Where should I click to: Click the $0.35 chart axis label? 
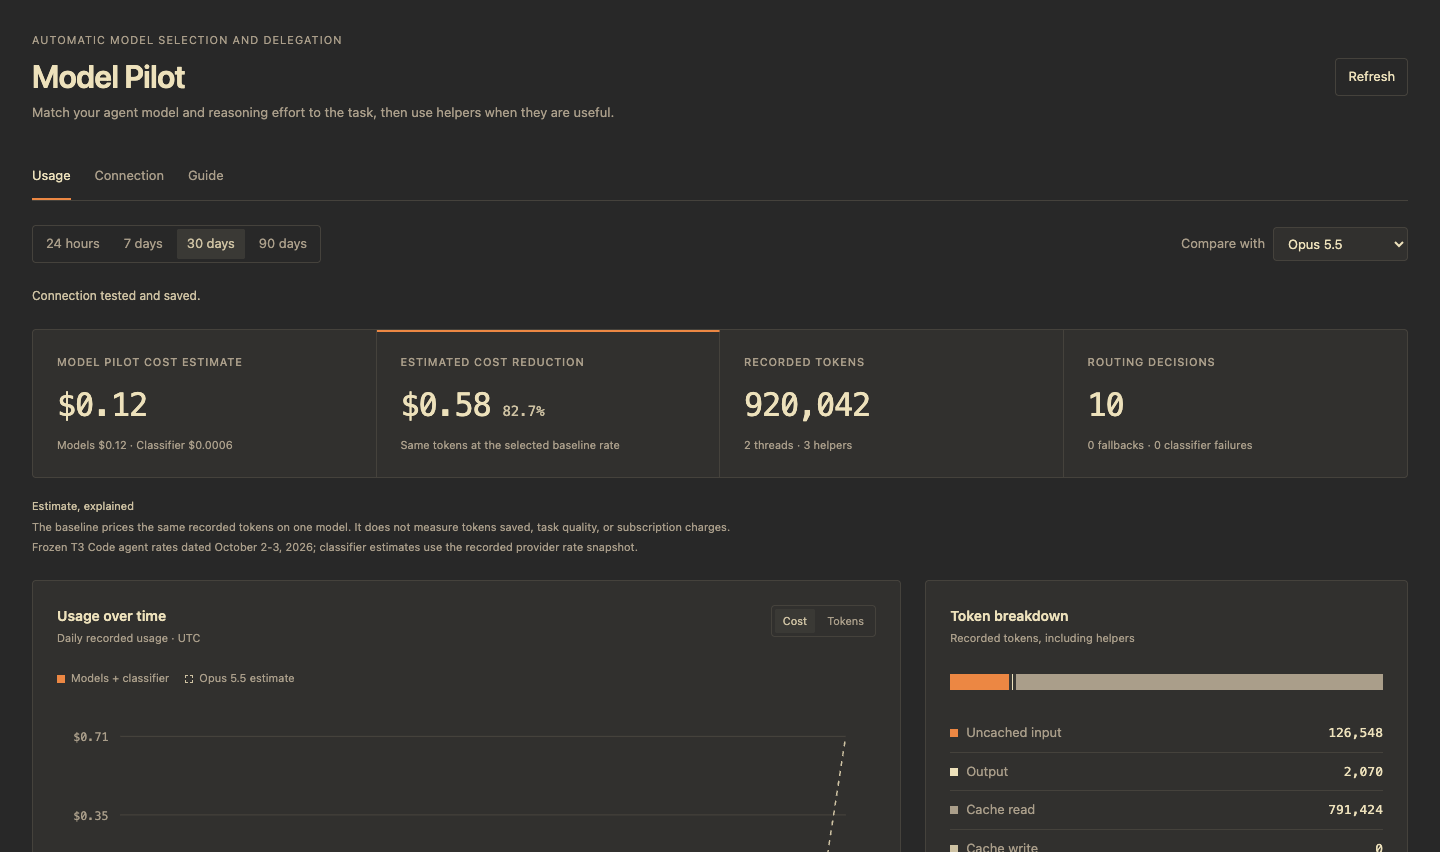[91, 816]
